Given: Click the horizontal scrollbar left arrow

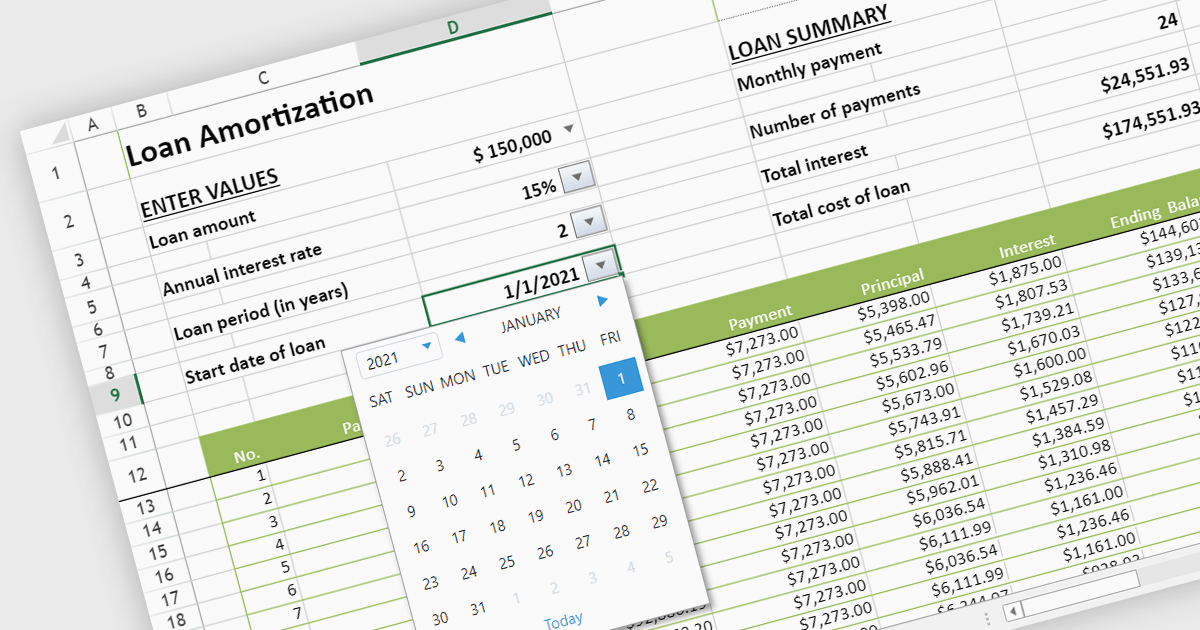Looking at the screenshot, I should pyautogui.click(x=1013, y=611).
